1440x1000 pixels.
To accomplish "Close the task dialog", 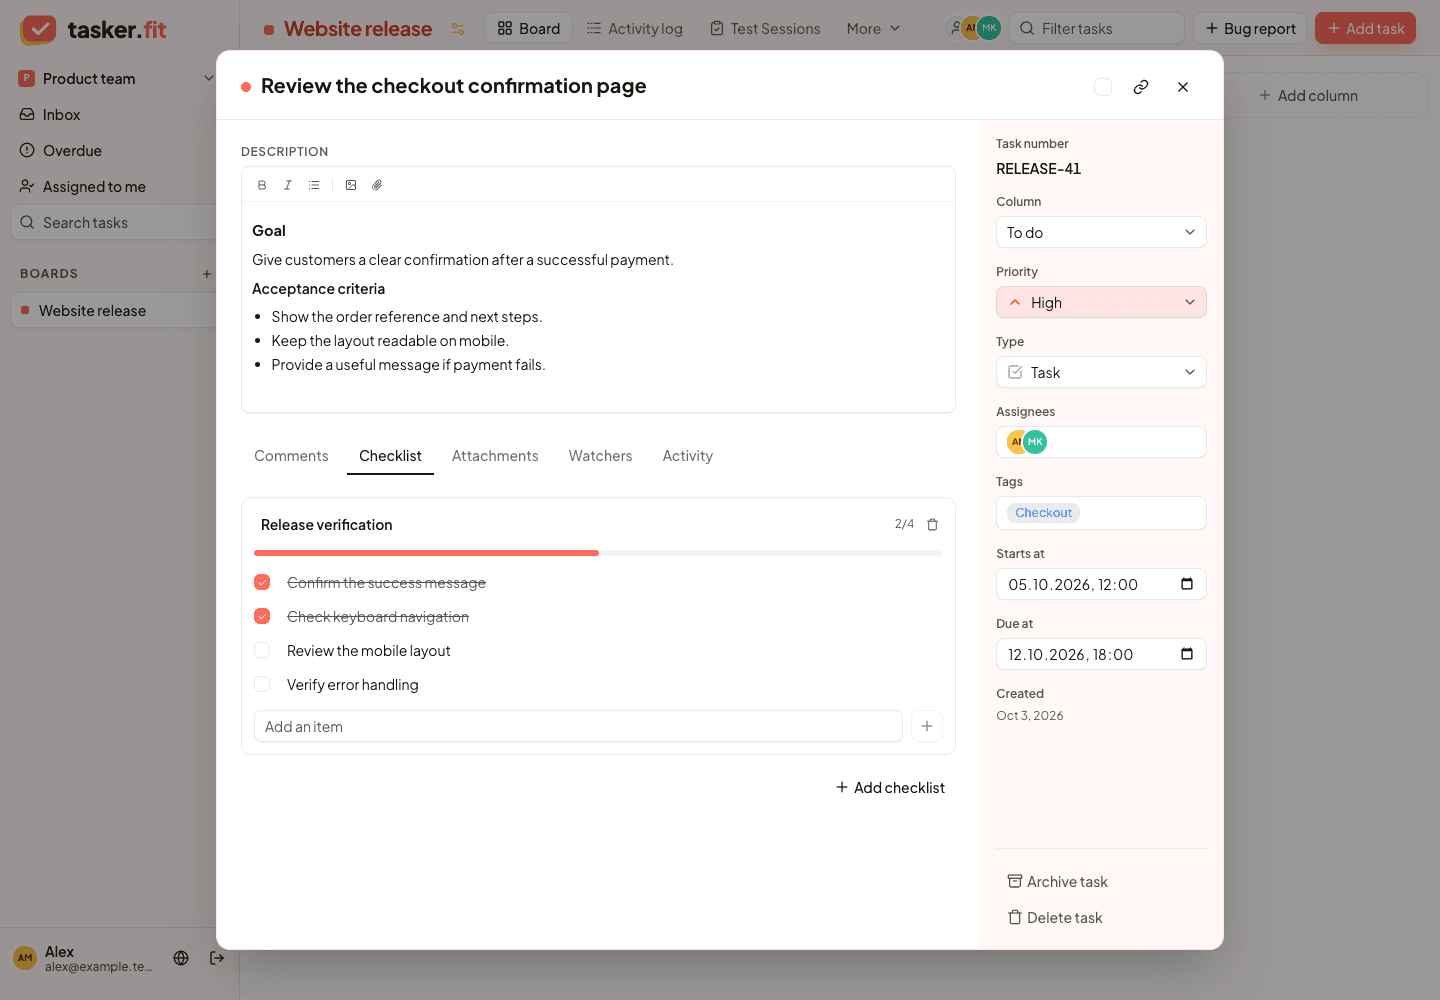I will pos(1183,87).
